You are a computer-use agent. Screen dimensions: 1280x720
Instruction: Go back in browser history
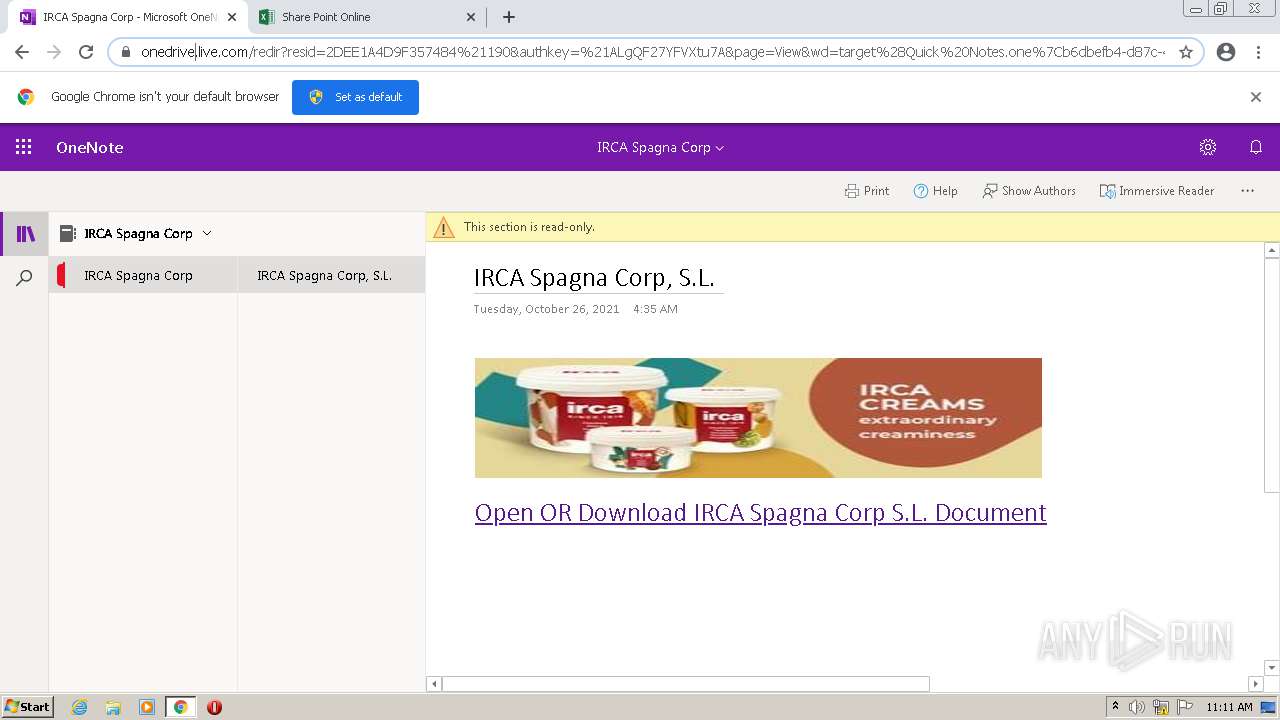(22, 52)
